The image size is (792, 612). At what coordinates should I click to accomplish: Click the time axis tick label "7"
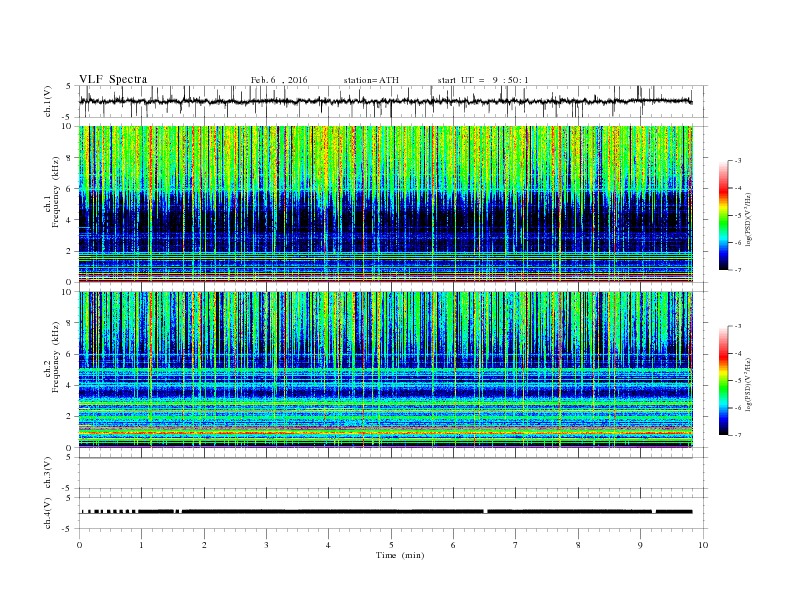516,545
